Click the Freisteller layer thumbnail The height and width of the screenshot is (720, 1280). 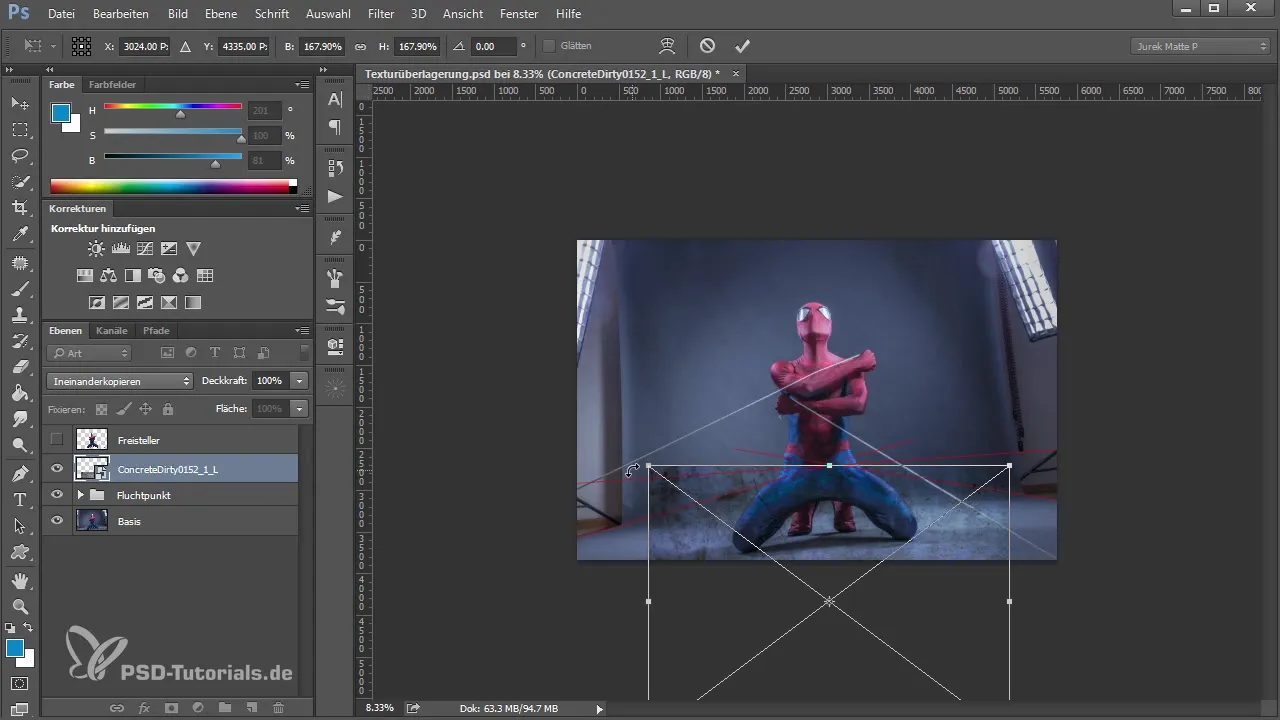tap(92, 440)
